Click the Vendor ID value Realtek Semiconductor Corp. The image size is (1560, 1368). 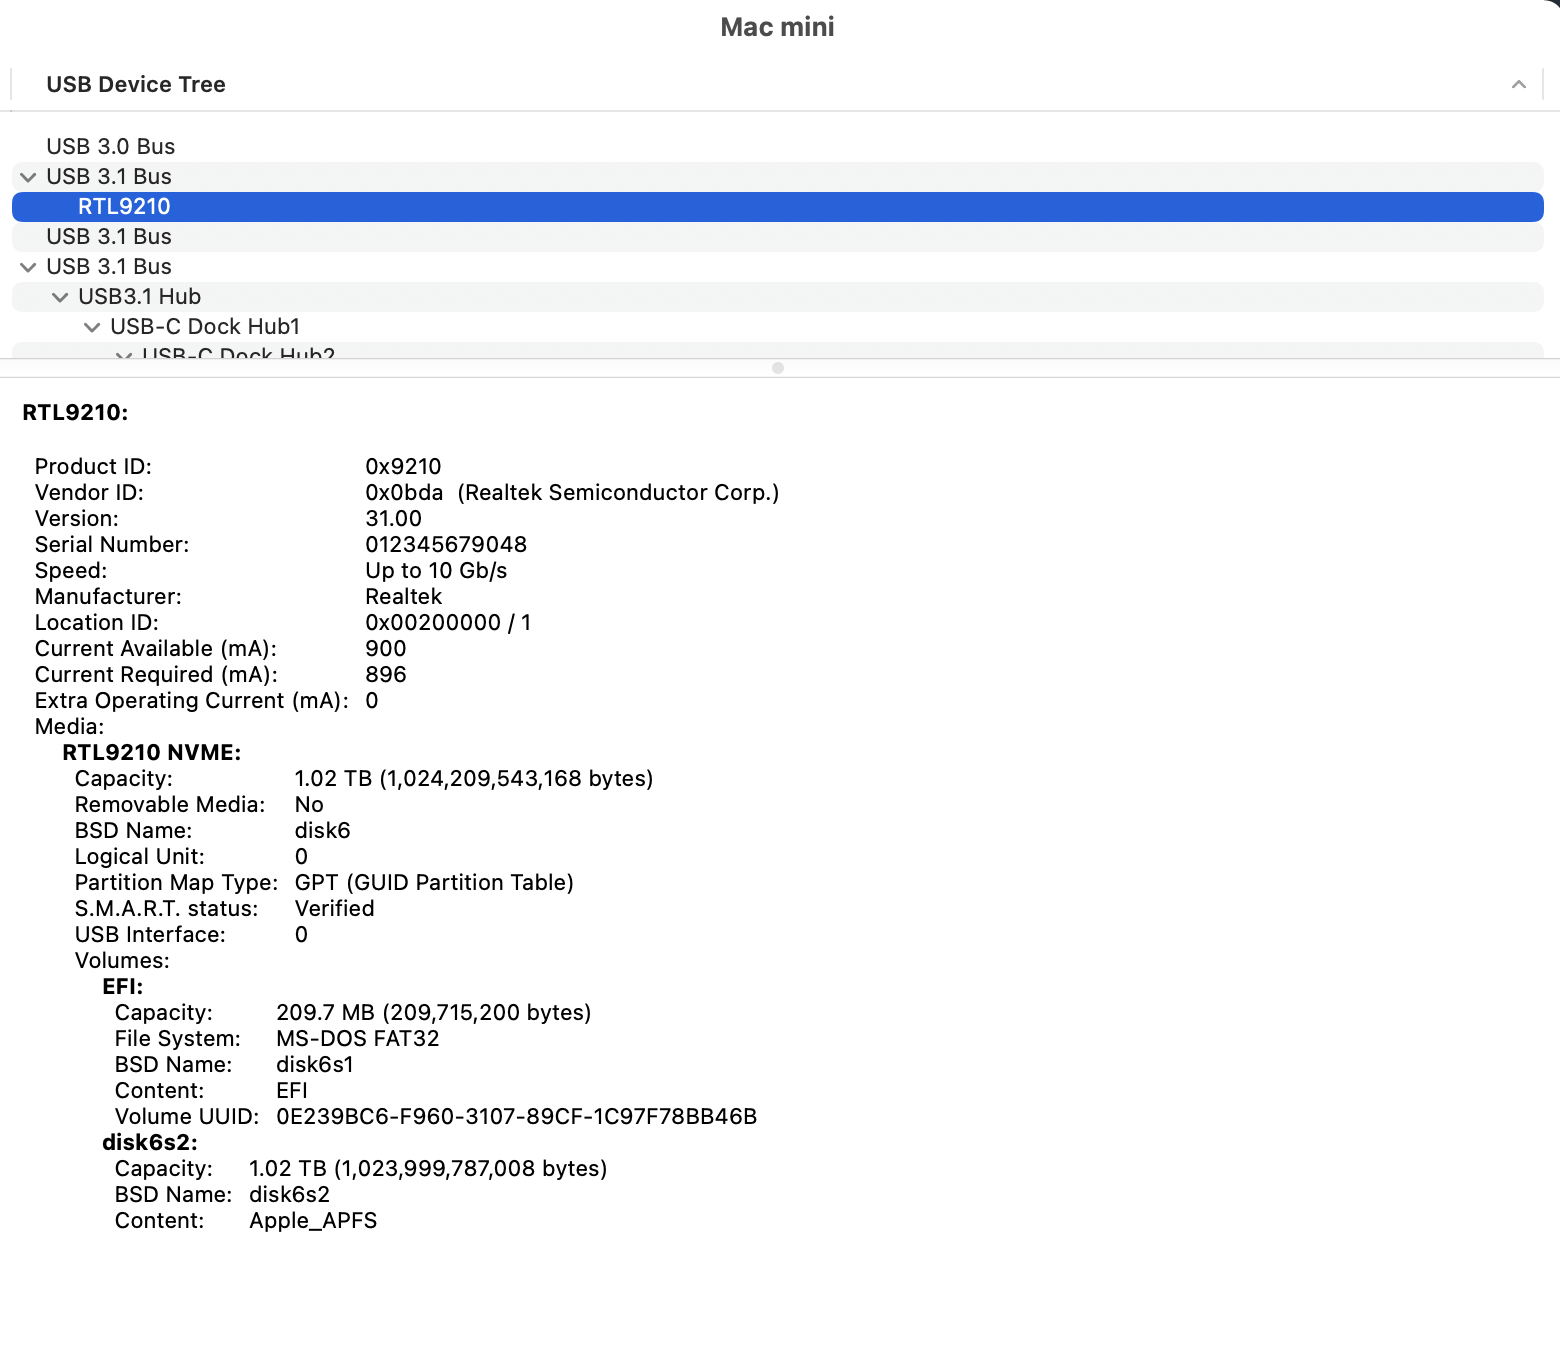click(618, 493)
